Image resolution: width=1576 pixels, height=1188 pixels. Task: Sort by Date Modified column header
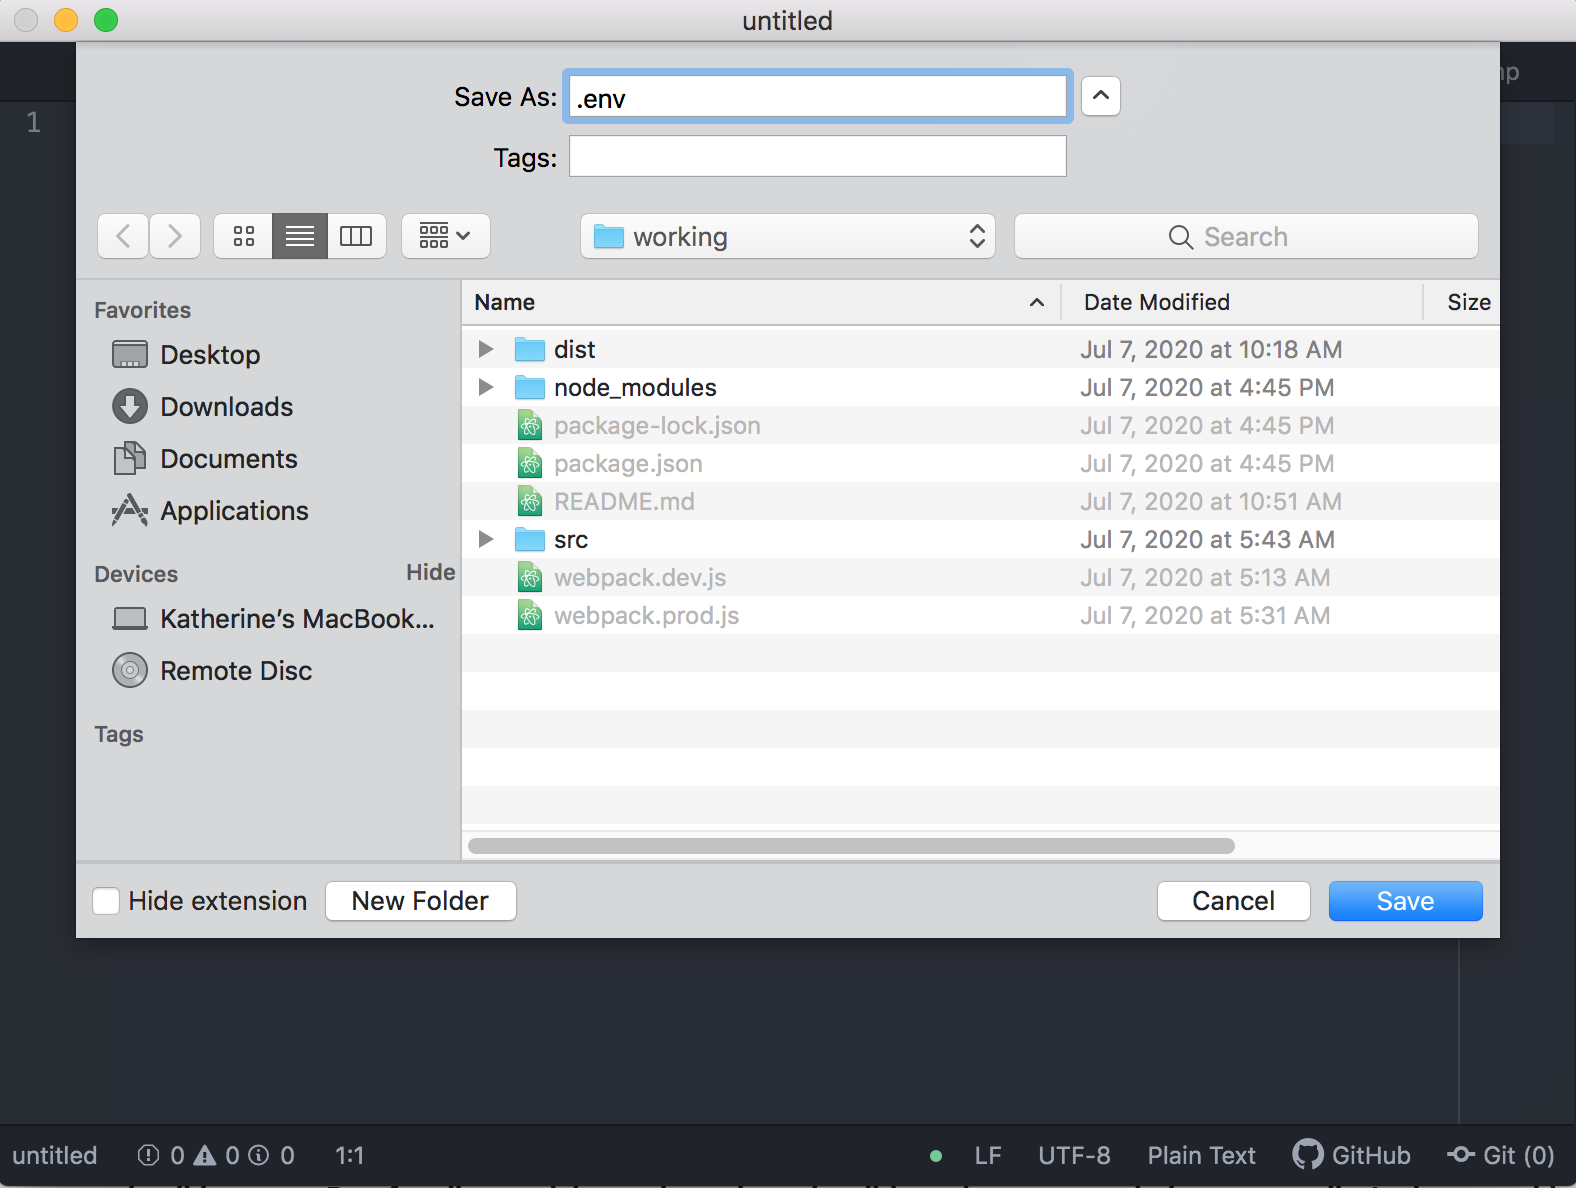[1242, 302]
